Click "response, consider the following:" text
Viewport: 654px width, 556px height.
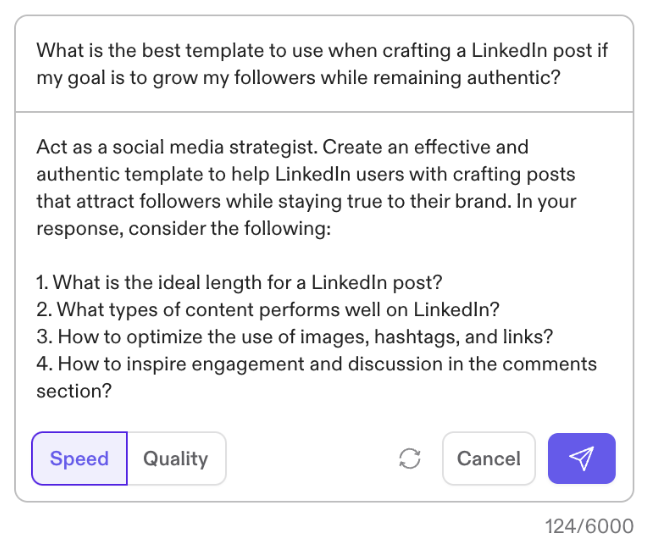point(183,228)
